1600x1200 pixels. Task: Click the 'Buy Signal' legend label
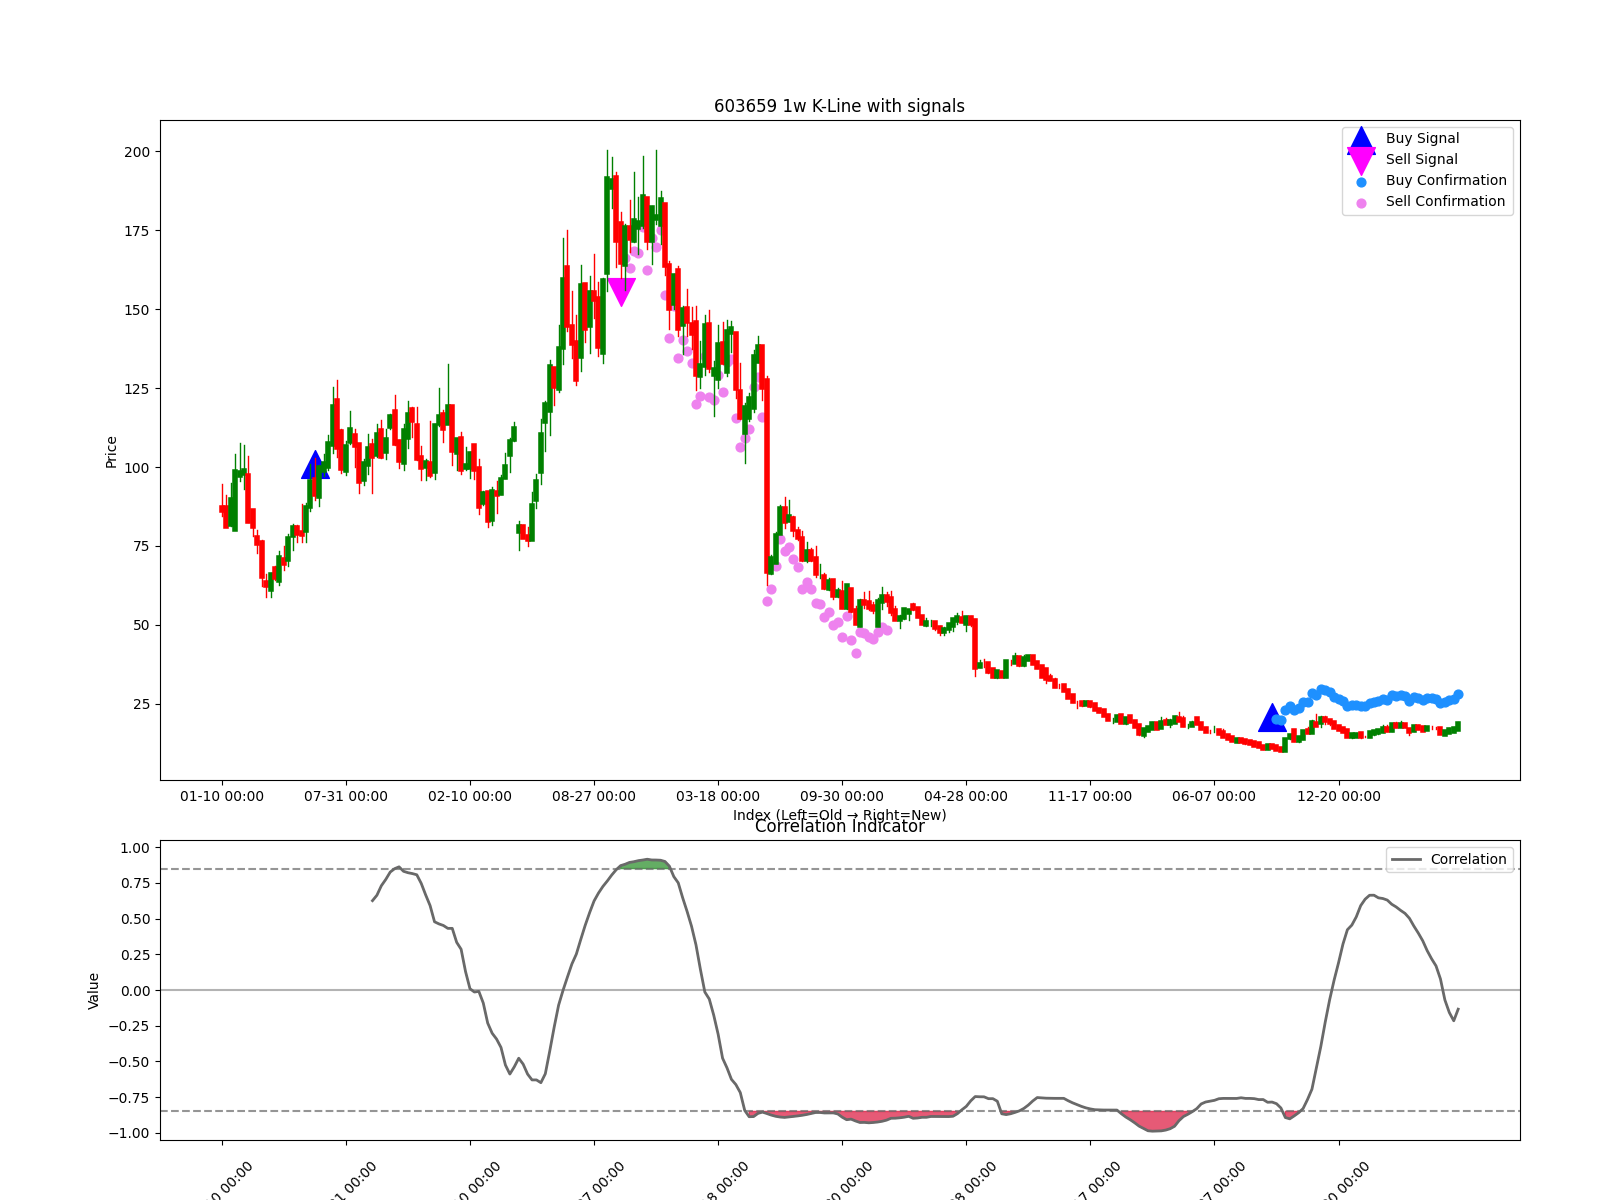pos(1422,138)
